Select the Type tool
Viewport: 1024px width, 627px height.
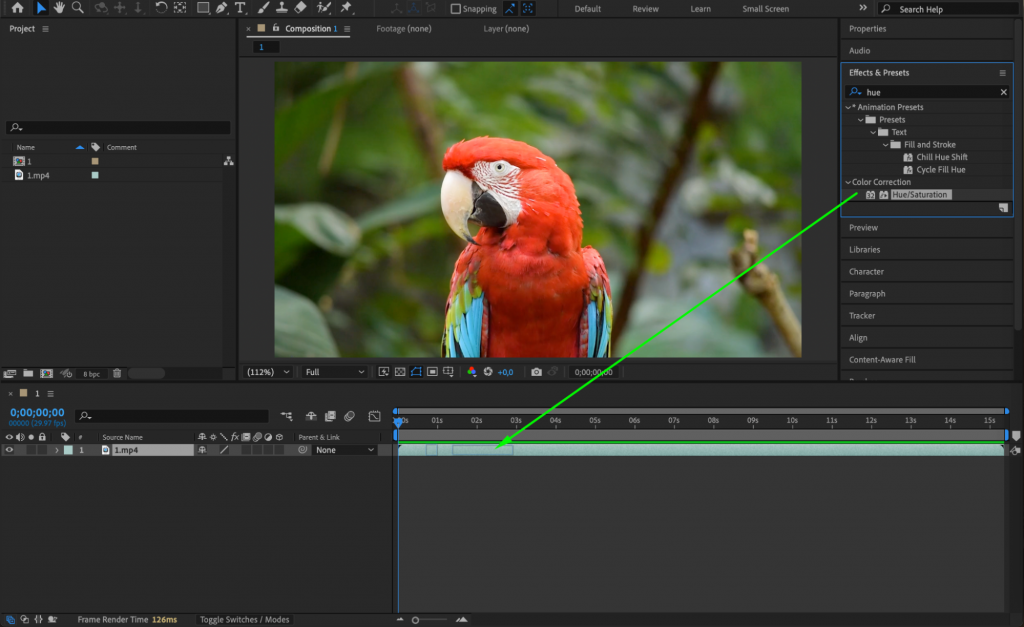coord(241,8)
